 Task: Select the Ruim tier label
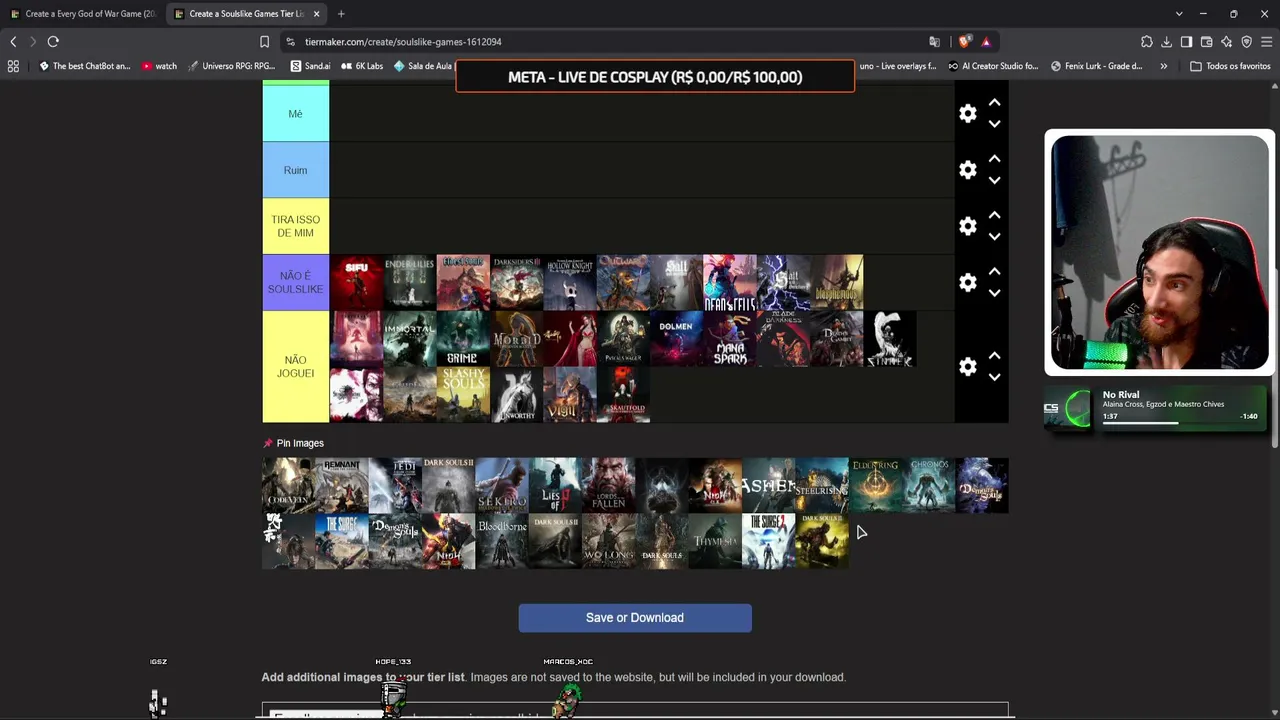[295, 170]
